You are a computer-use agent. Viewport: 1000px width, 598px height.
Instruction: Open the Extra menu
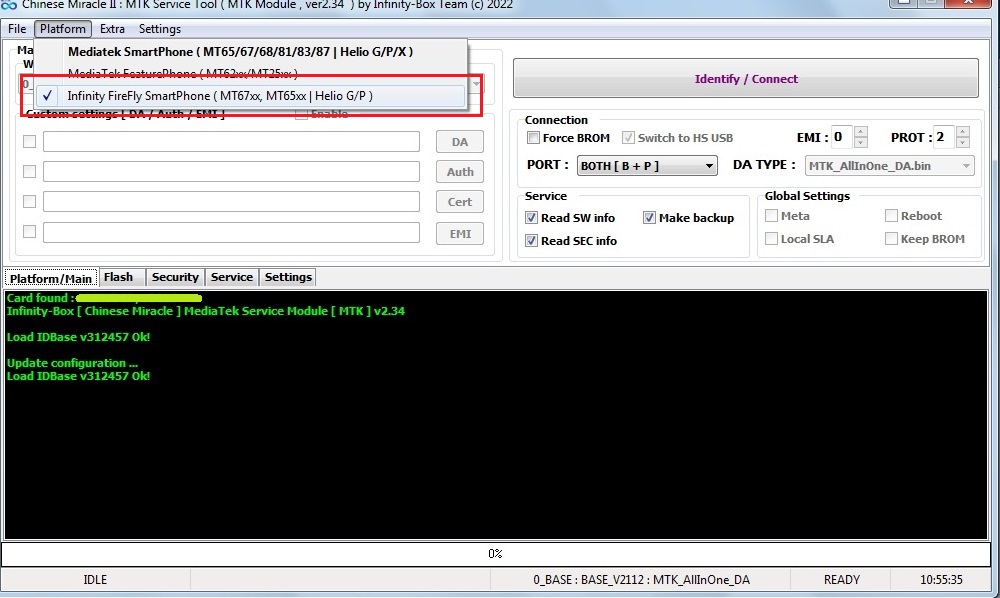(112, 29)
